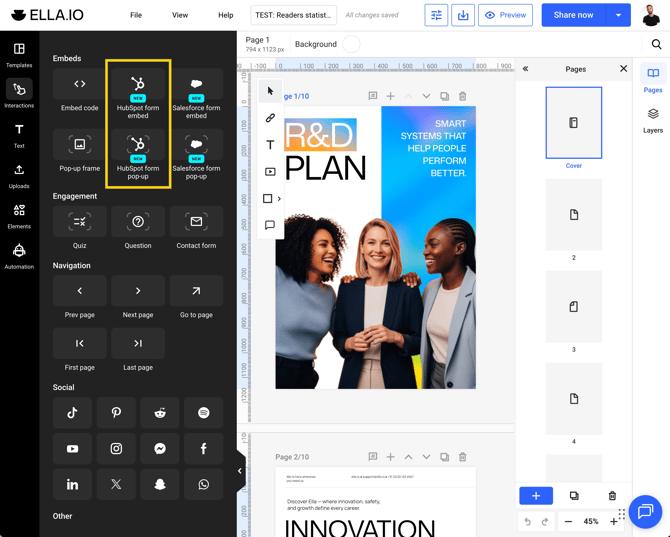Viewport: 670px width, 537px height.
Task: Add the Reddit social icon
Action: (160, 413)
